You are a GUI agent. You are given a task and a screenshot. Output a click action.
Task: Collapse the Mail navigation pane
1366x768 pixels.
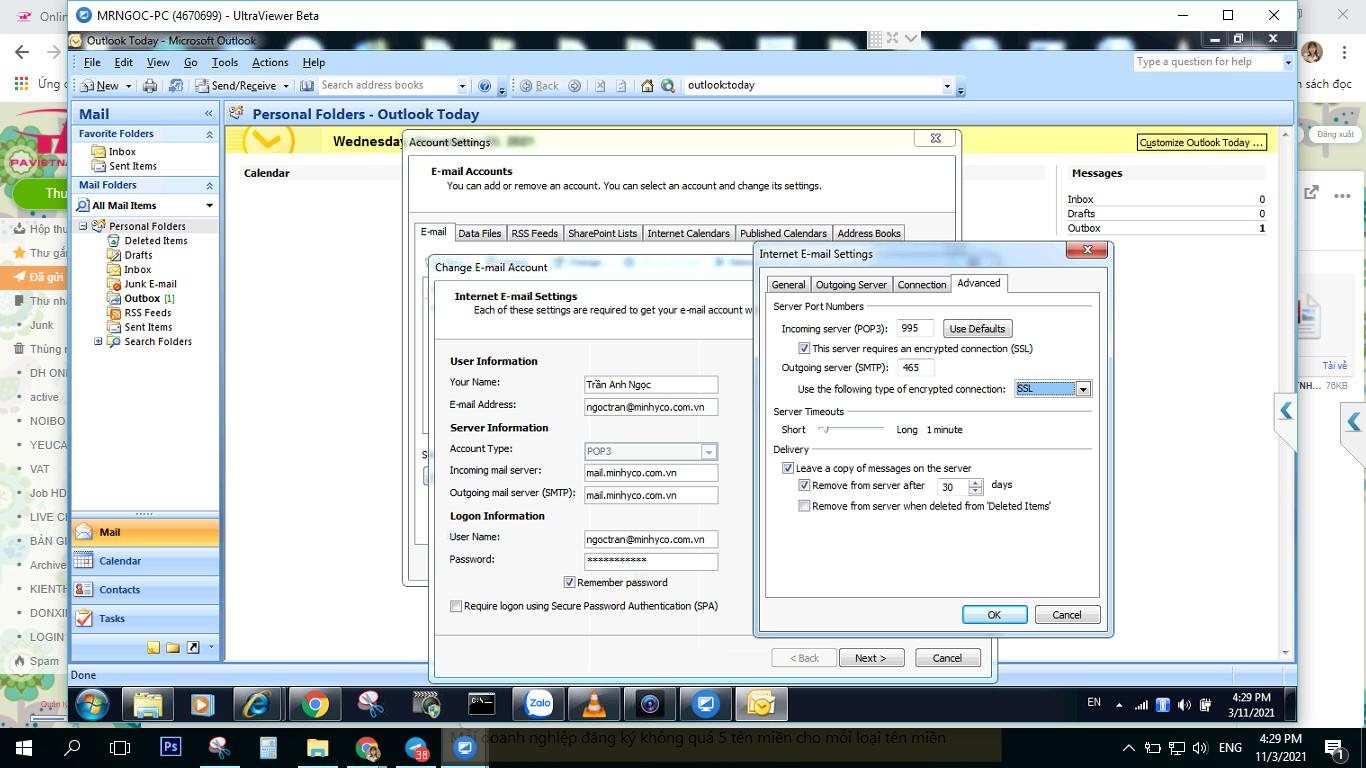tap(208, 114)
